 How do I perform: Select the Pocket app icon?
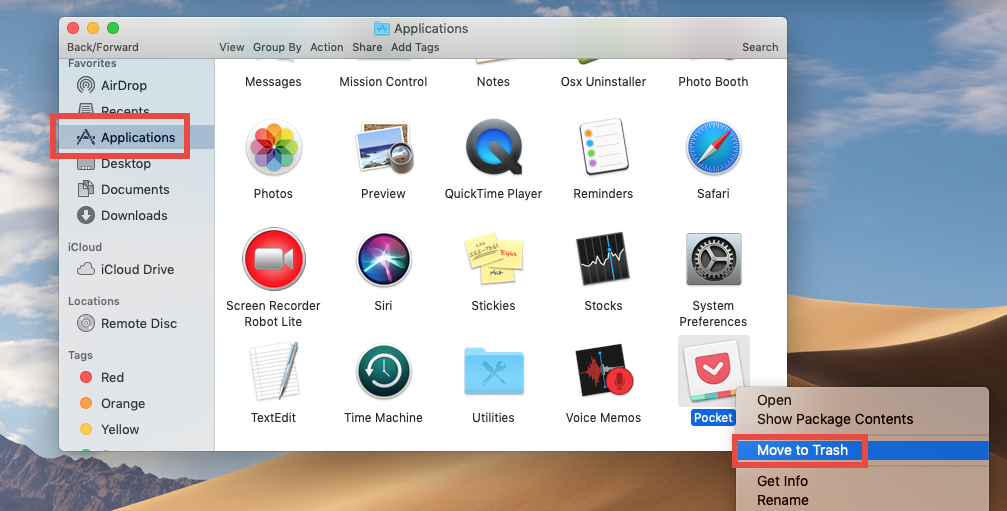[713, 372]
